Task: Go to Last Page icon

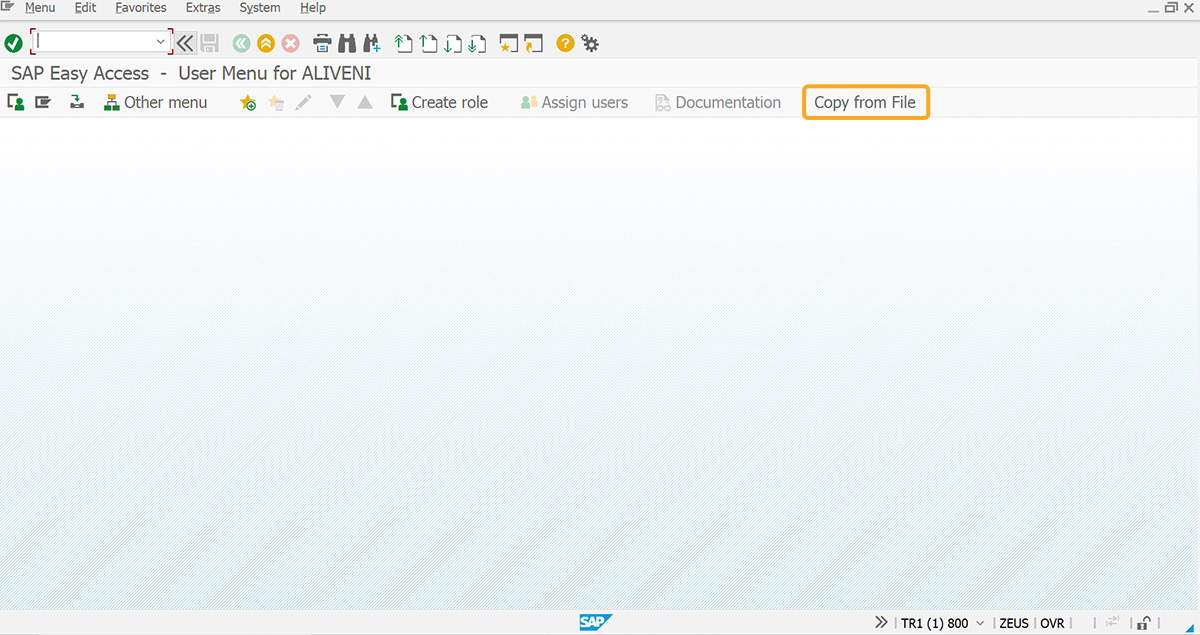Action: coord(478,43)
